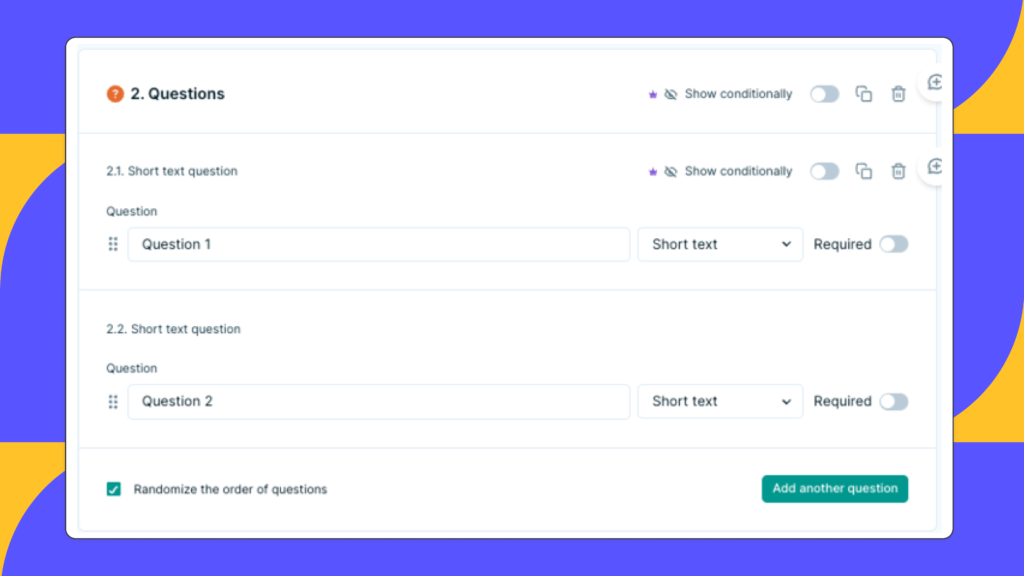This screenshot has width=1024, height=576.
Task: Select the "2.2. Short text question" heading
Action: click(x=173, y=328)
